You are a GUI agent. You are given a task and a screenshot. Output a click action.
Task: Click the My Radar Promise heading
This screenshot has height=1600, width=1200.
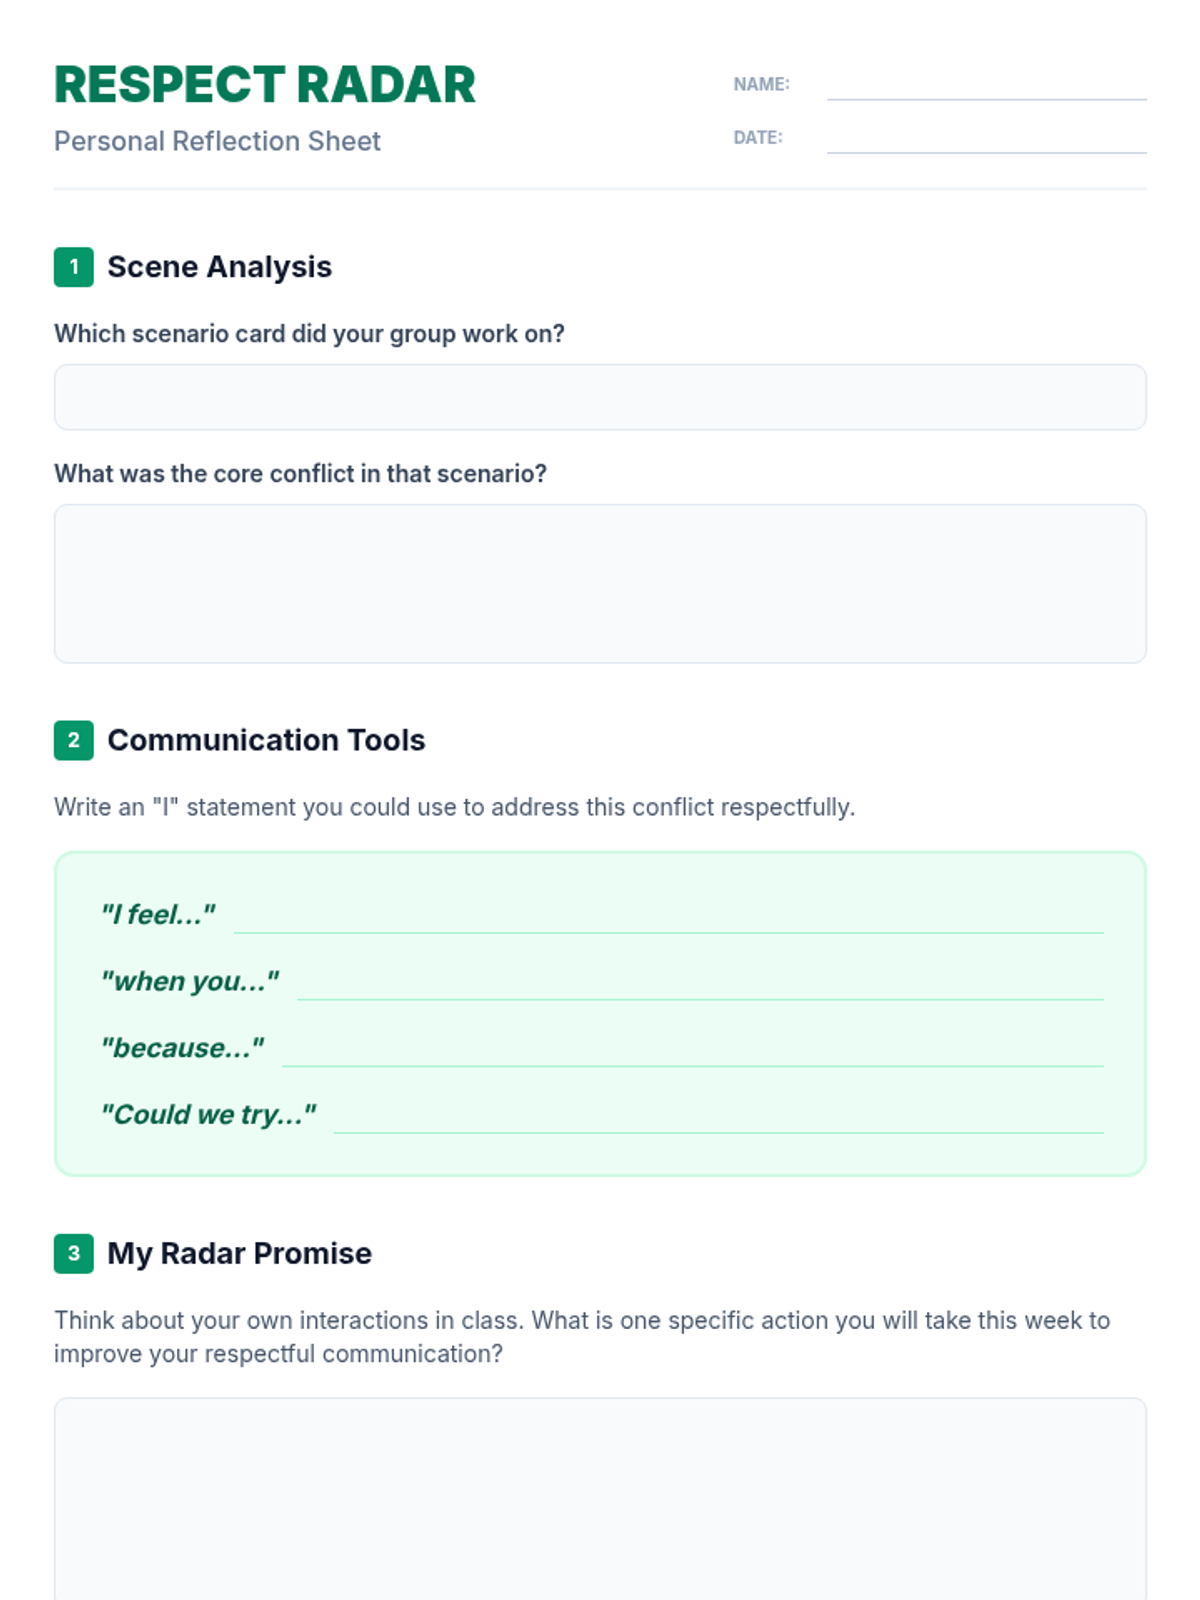click(240, 1253)
